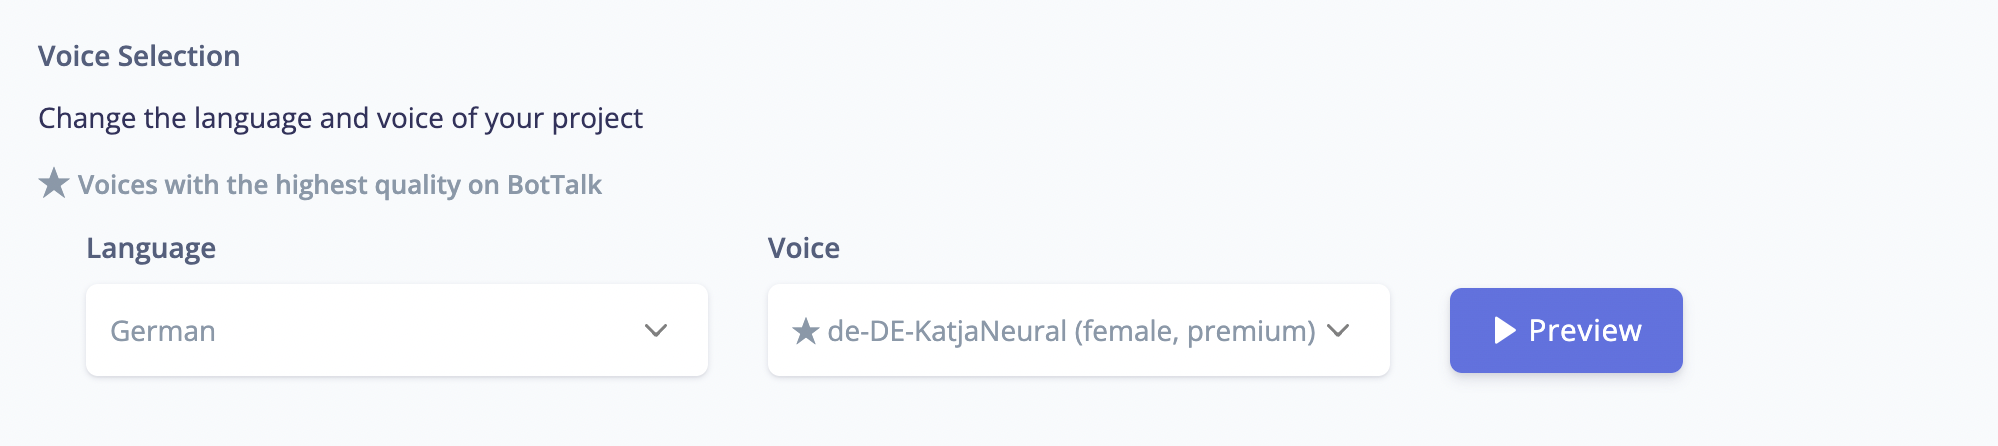Click the Voice field label
This screenshot has width=1998, height=446.
pyautogui.click(x=803, y=248)
